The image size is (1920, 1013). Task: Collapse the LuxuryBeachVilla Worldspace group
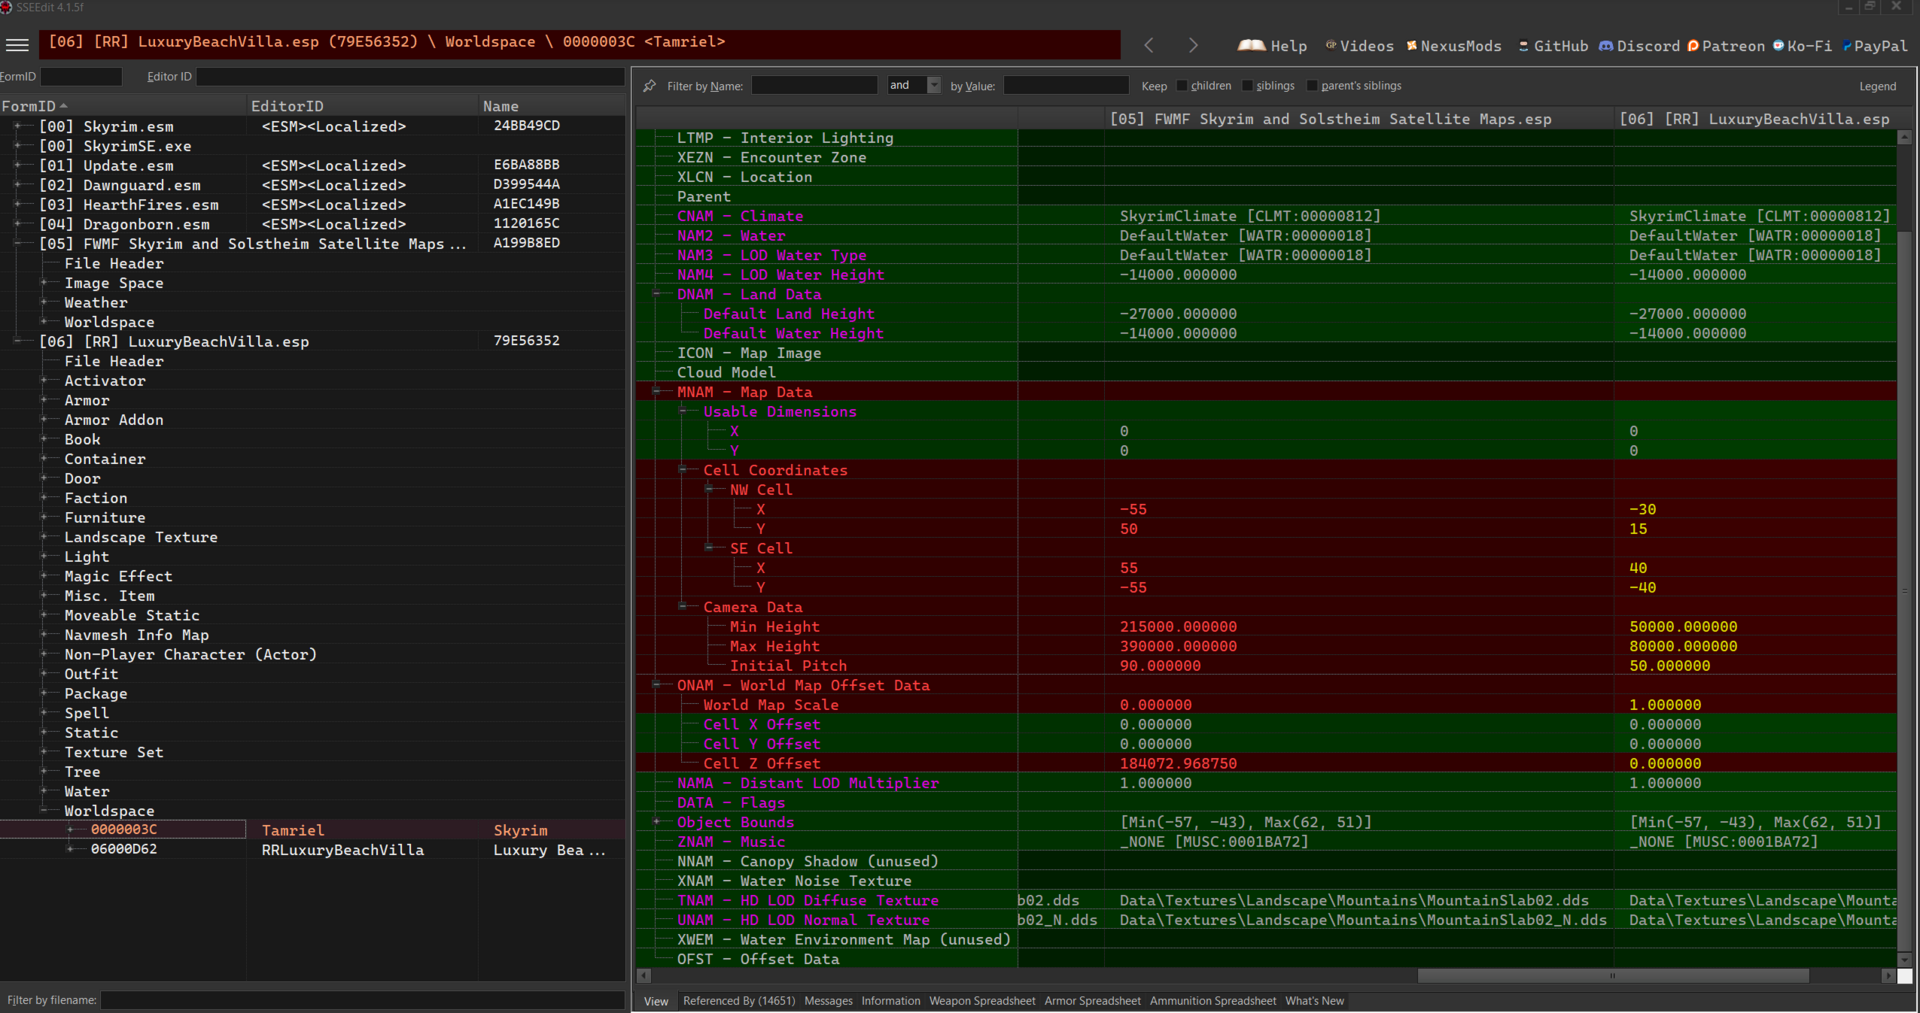coord(44,810)
